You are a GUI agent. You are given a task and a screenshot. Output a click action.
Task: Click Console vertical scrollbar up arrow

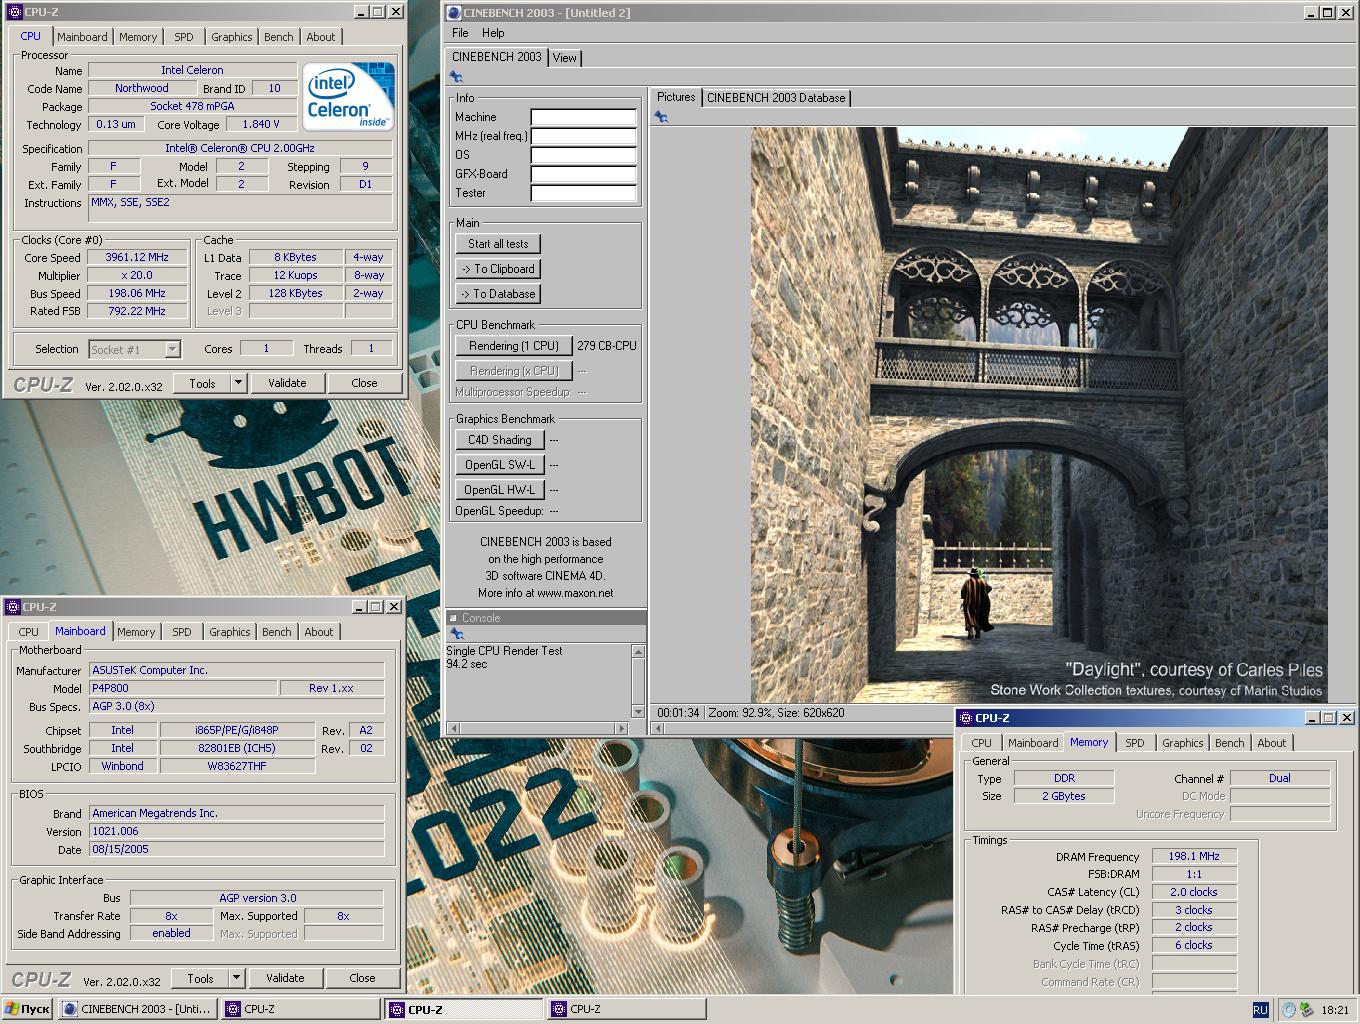[639, 651]
